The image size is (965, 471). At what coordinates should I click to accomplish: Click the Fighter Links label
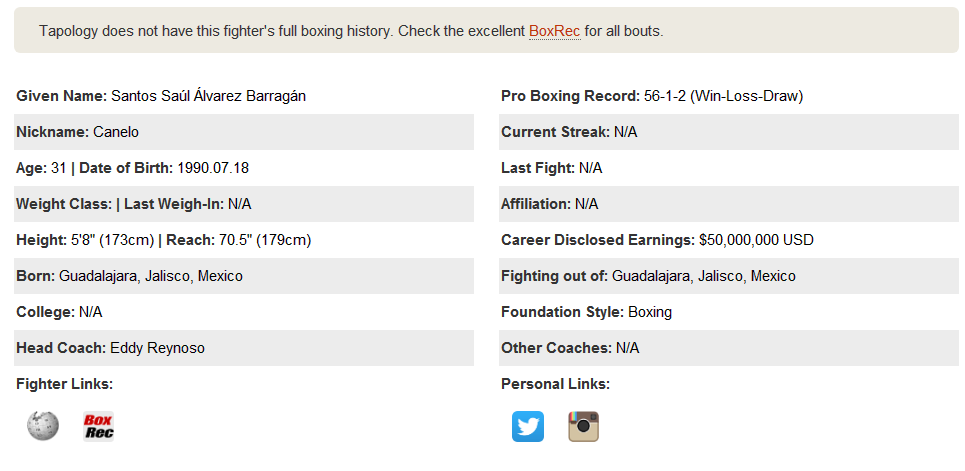pos(65,384)
